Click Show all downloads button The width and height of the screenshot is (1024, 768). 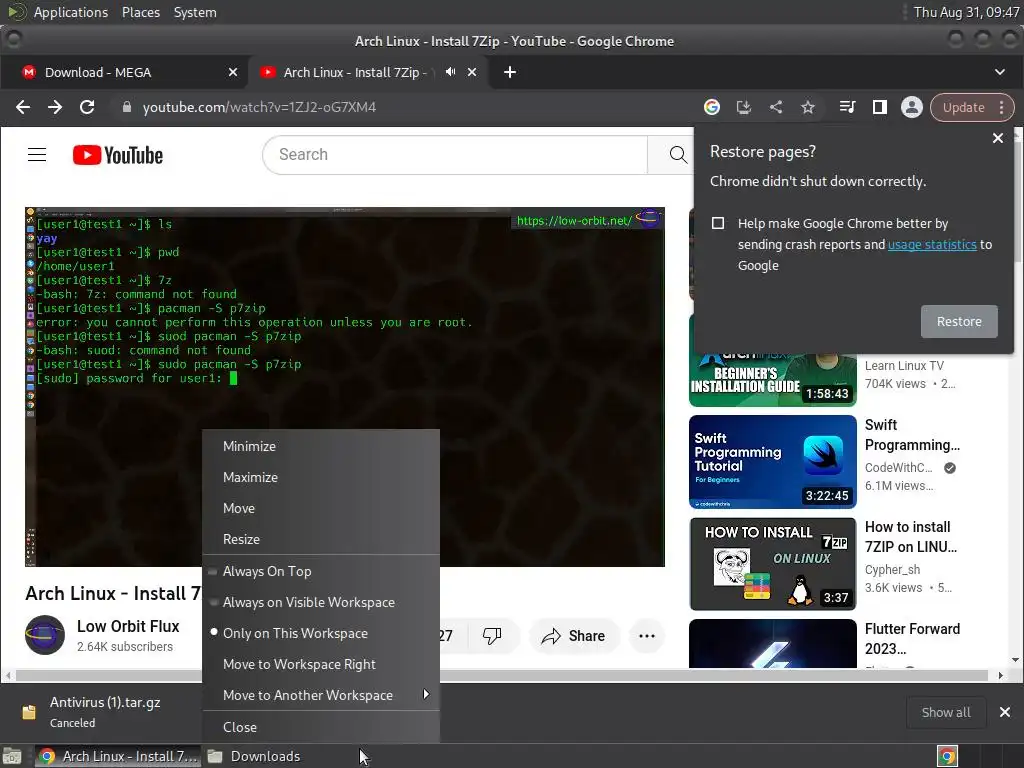click(x=946, y=712)
